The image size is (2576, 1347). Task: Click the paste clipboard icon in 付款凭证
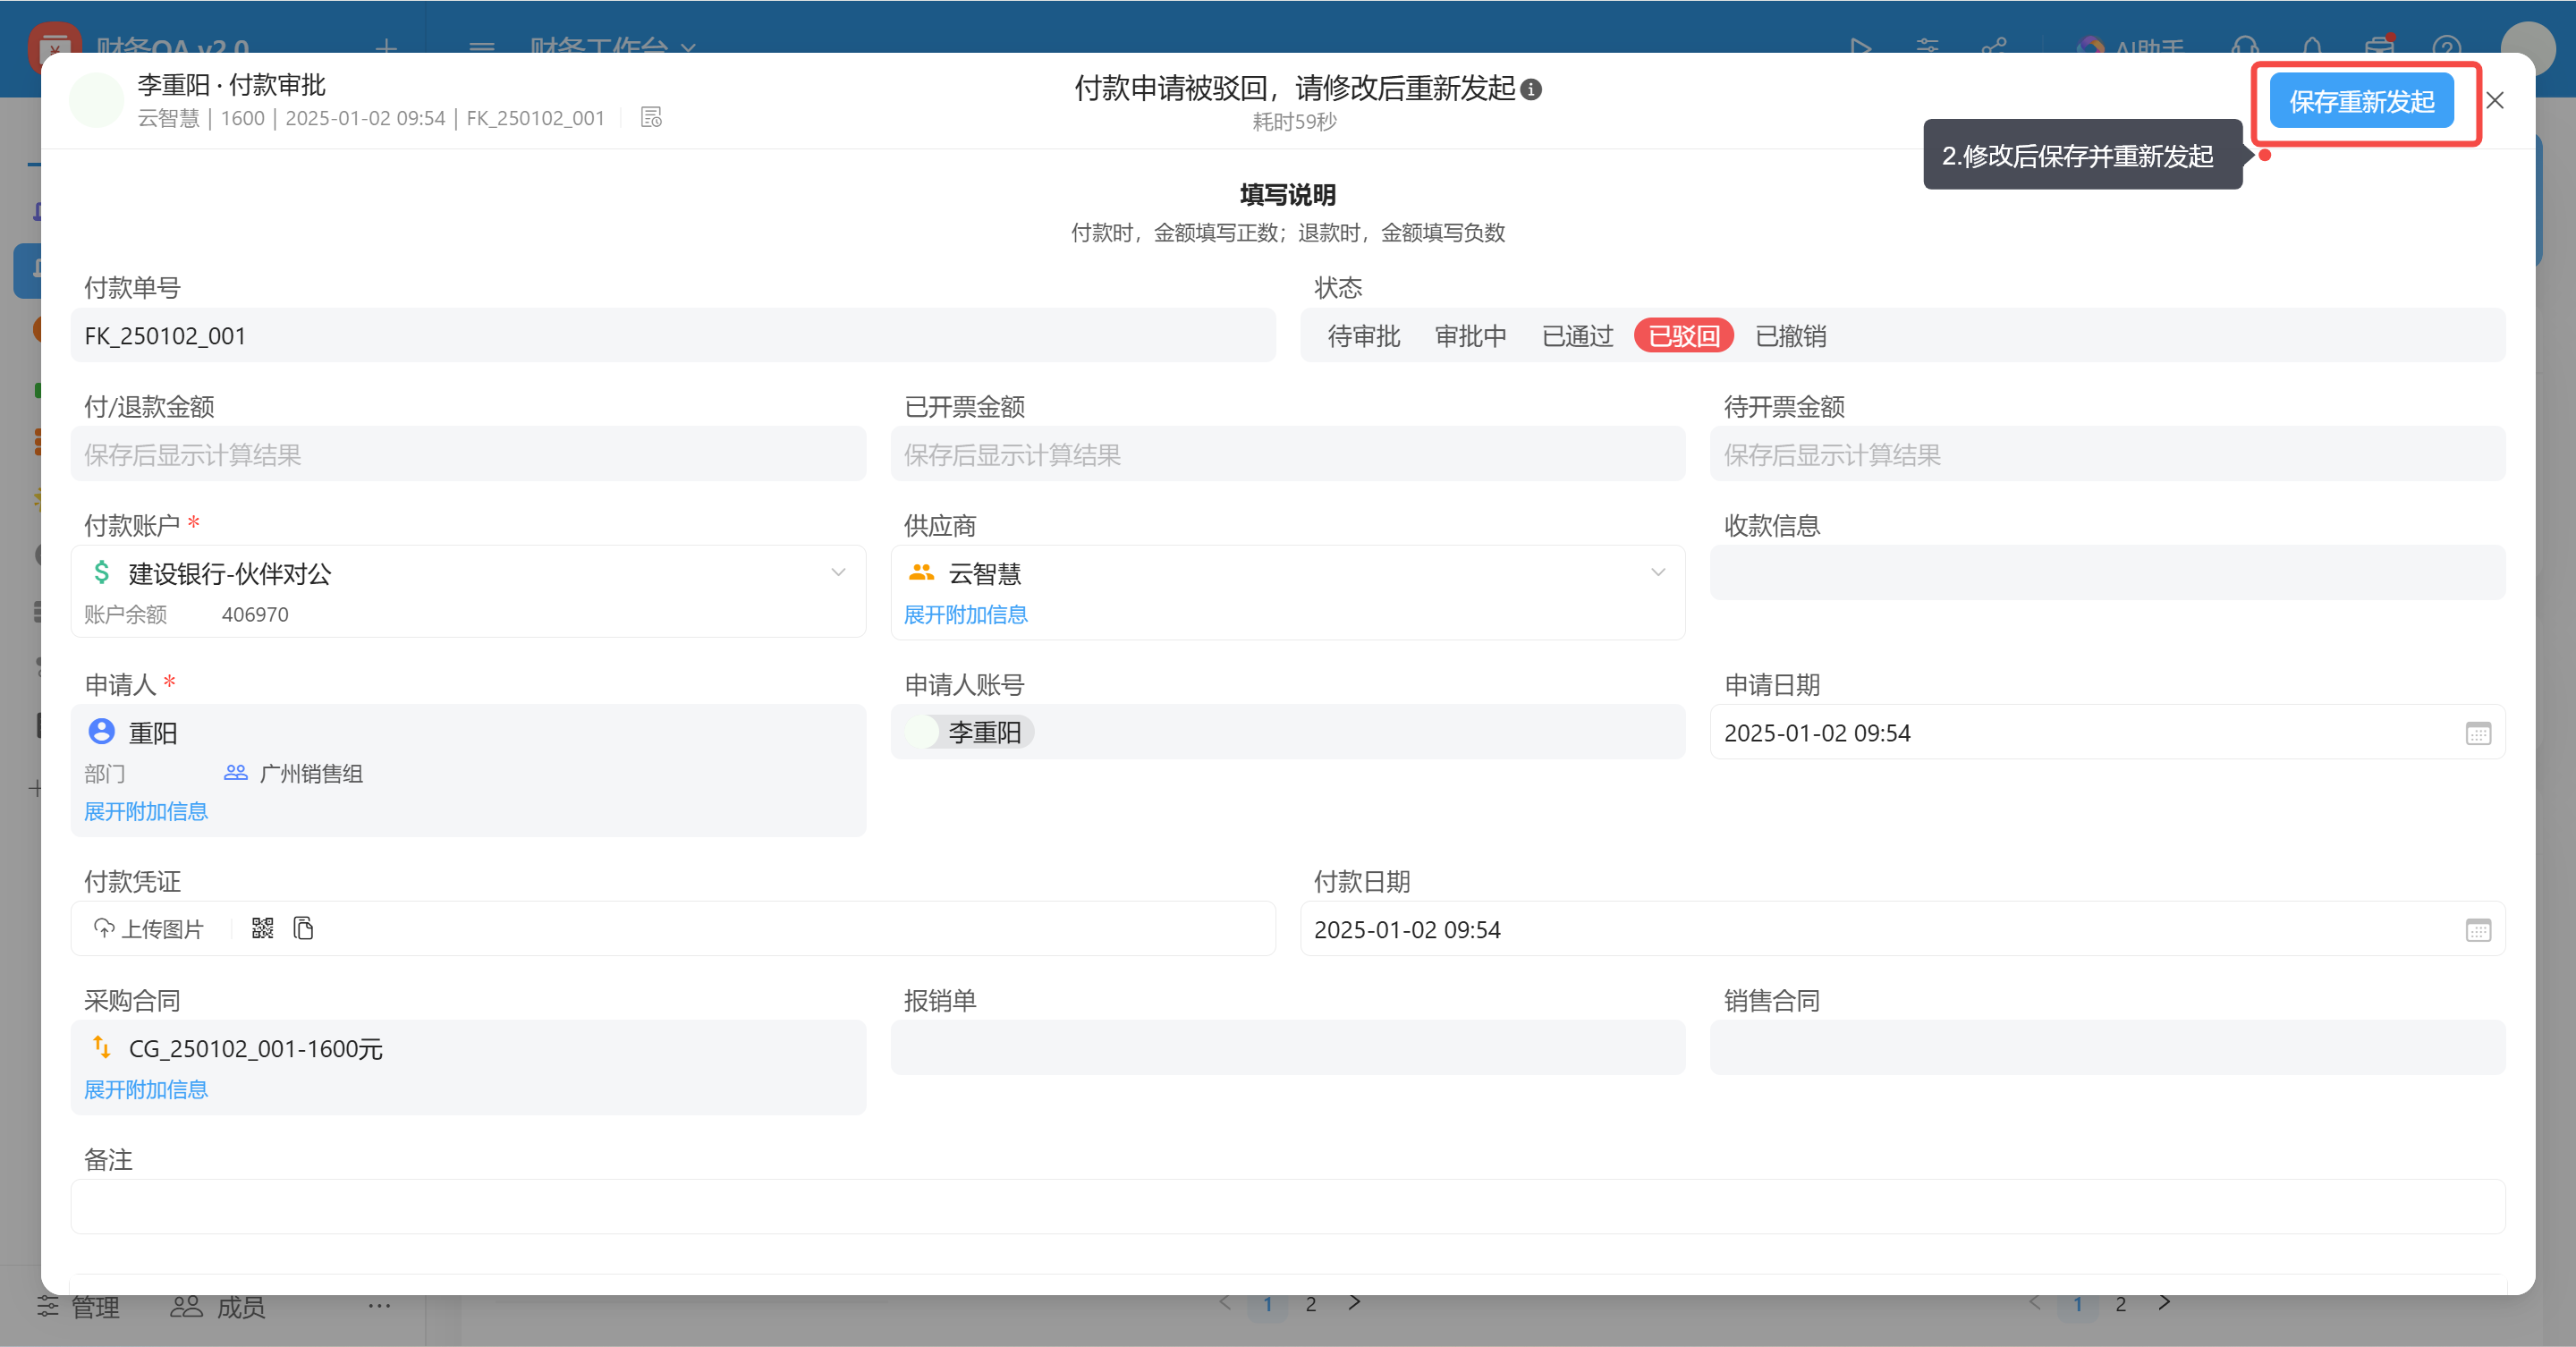pyautogui.click(x=304, y=929)
